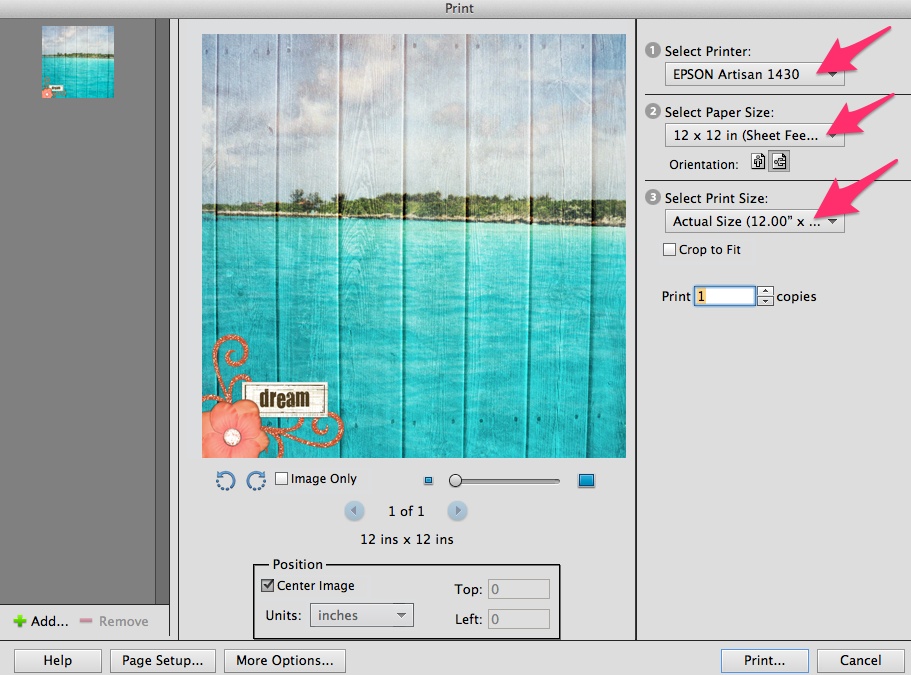Rotate the image clockwise
The height and width of the screenshot is (675, 911).
pyautogui.click(x=256, y=481)
